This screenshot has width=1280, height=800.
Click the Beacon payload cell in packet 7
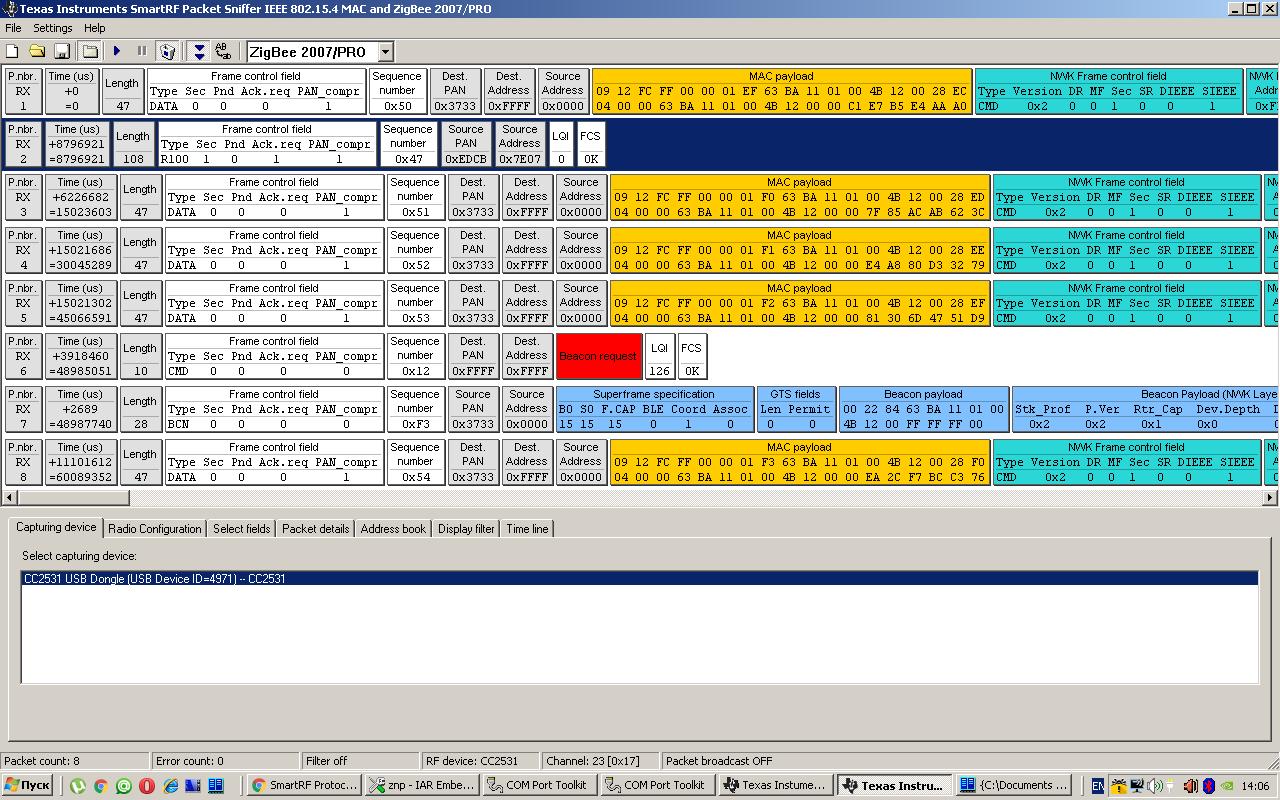[x=923, y=409]
